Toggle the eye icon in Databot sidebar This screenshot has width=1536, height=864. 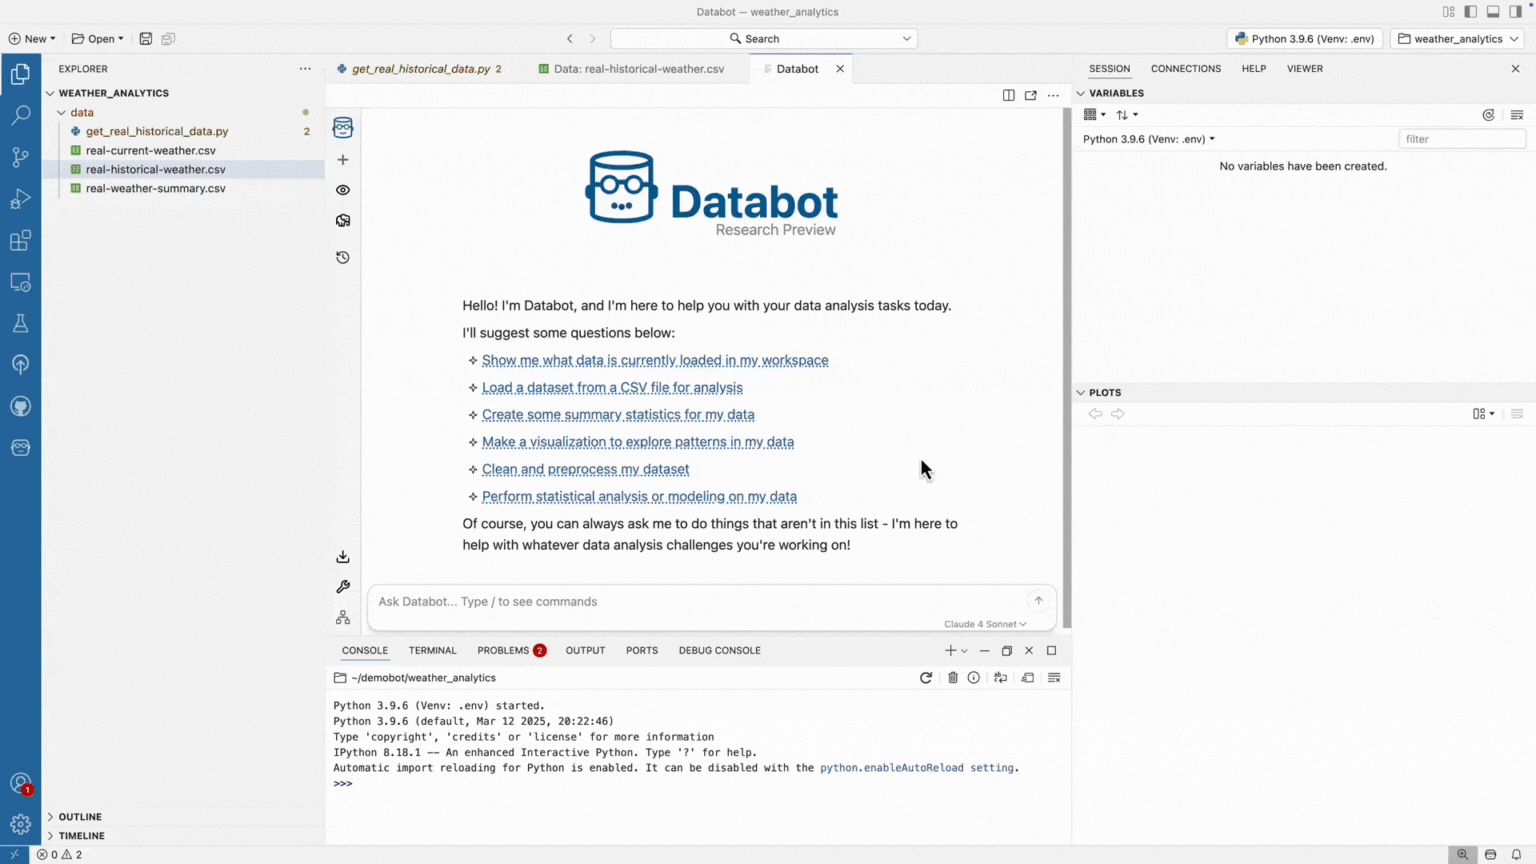[343, 190]
